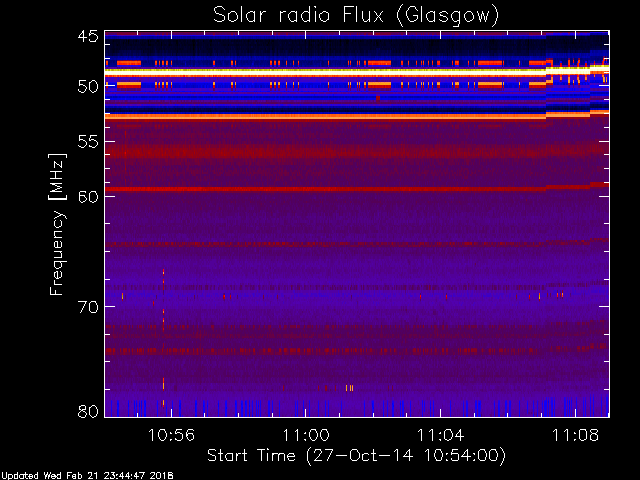This screenshot has width=640, height=480.
Task: Click the bright yellow-white band near 49 MHz
Action: pyautogui.click(x=325, y=71)
